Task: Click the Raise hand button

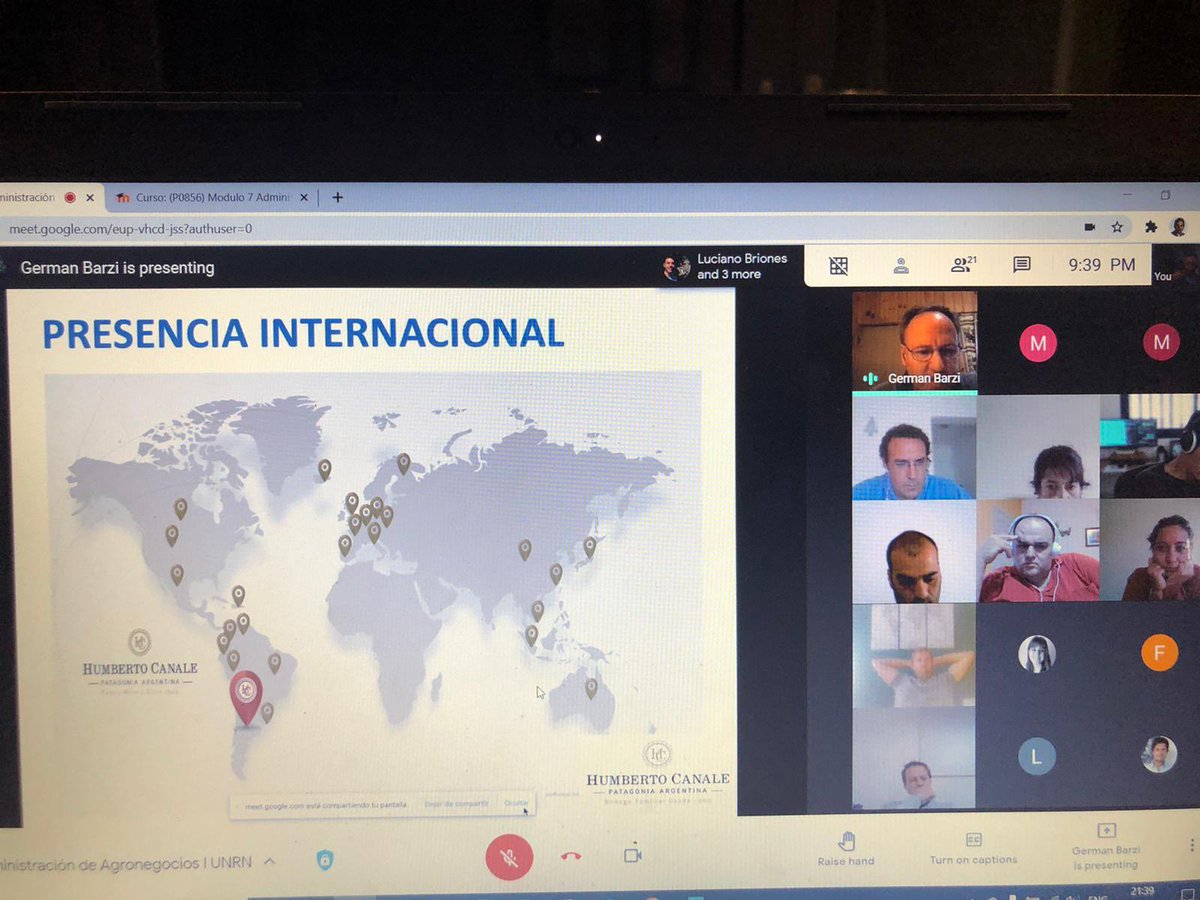Action: (846, 848)
